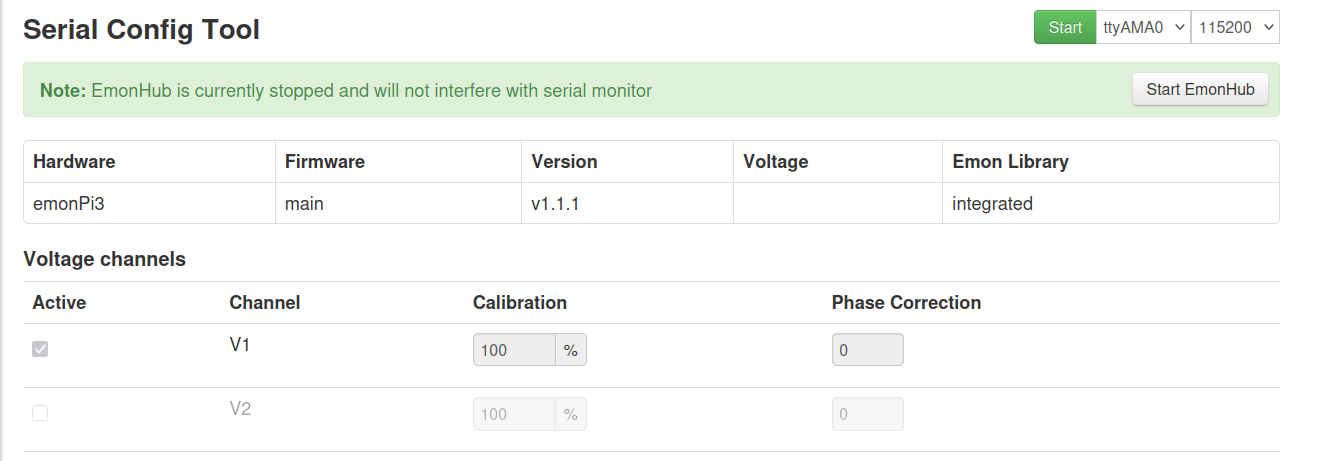This screenshot has height=461, width=1323.
Task: Click the V1 channel label
Action: (240, 345)
